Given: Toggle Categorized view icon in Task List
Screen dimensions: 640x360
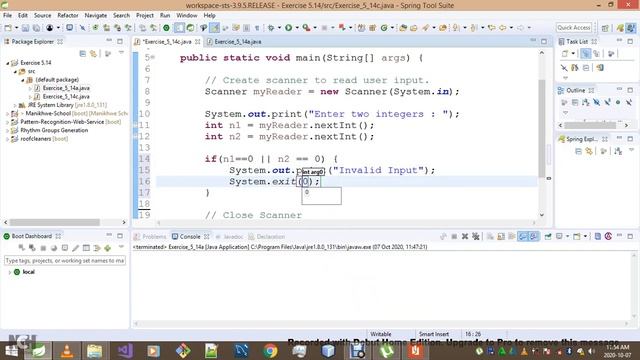Looking at the screenshot, I should coord(586,53).
